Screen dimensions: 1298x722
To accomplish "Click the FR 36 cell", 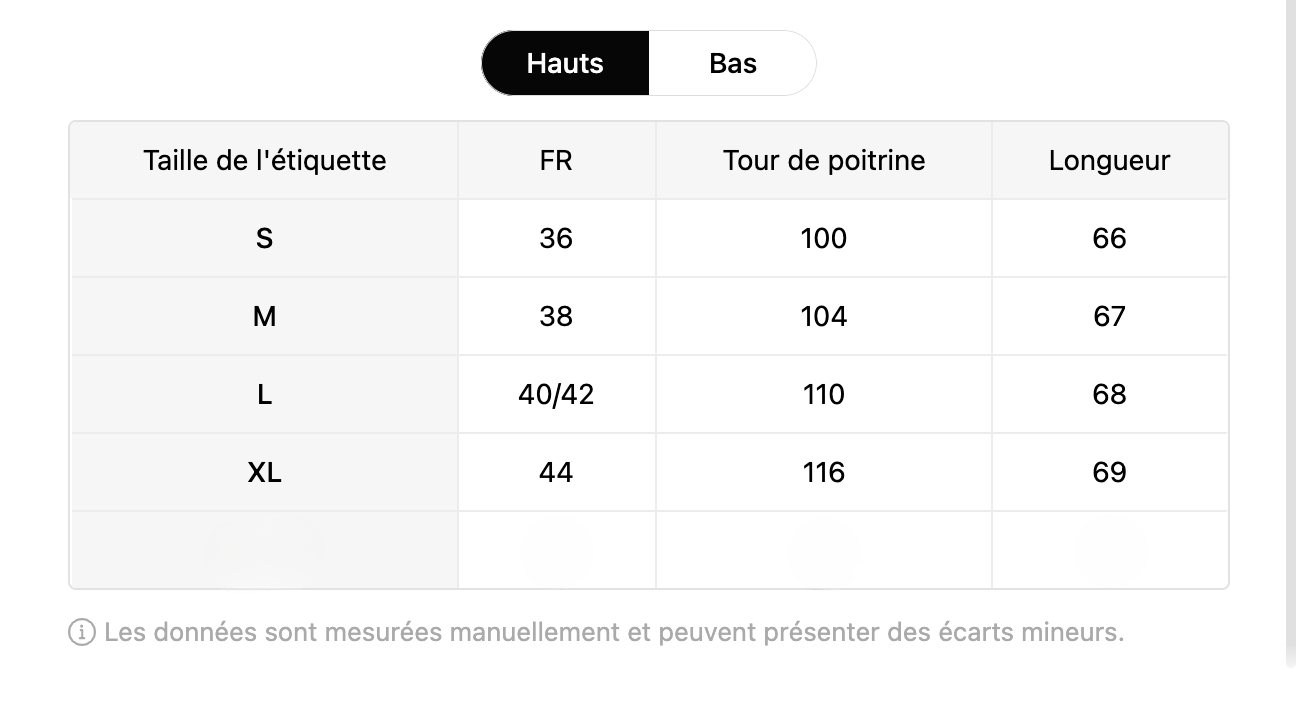I will point(556,238).
